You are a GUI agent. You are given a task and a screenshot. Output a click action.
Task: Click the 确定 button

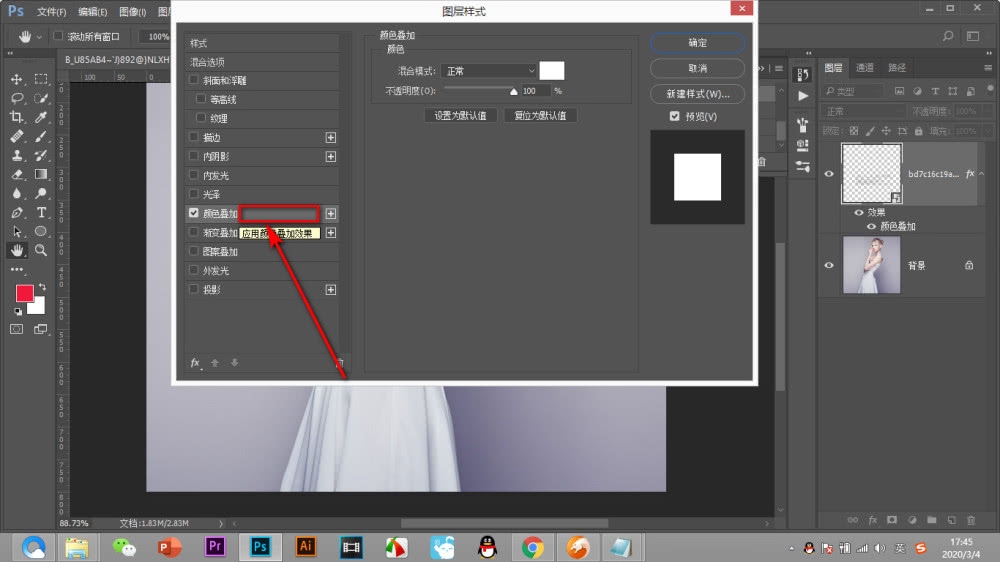[x=698, y=43]
